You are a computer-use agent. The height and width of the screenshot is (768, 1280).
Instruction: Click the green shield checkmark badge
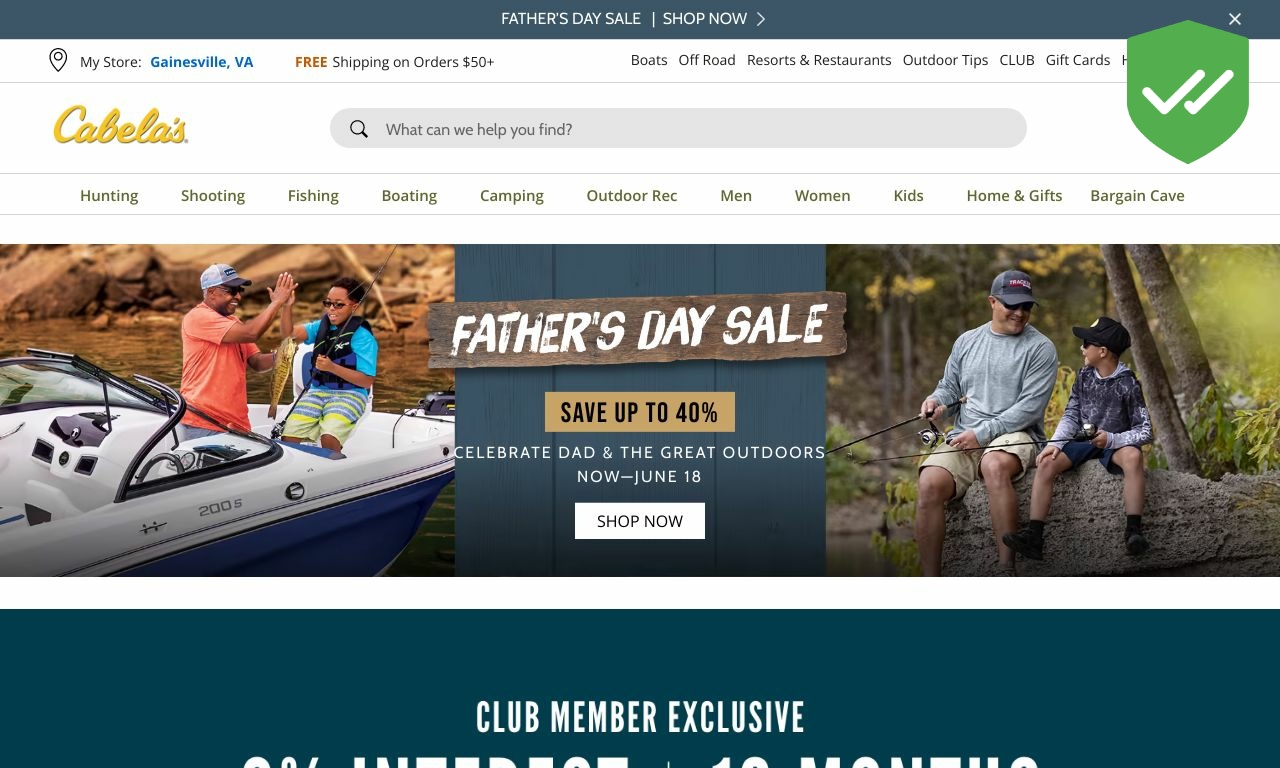1188,92
